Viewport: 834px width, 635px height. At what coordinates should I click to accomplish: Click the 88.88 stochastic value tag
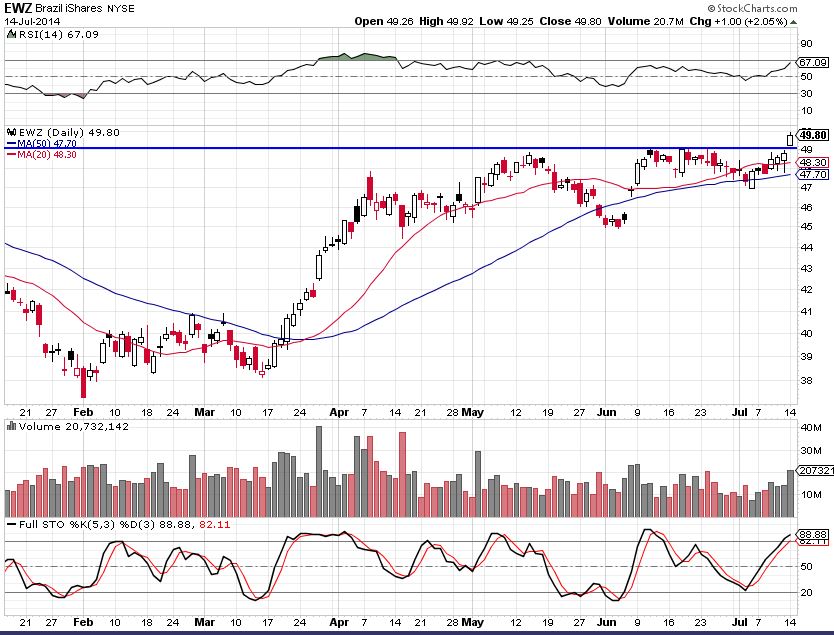(x=813, y=534)
